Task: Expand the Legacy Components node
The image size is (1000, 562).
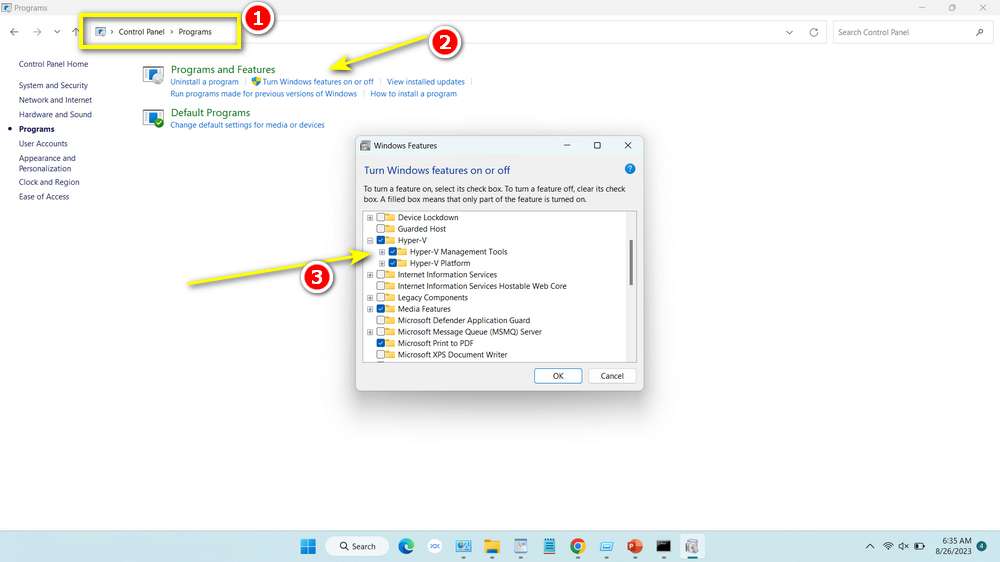Action: pos(370,298)
